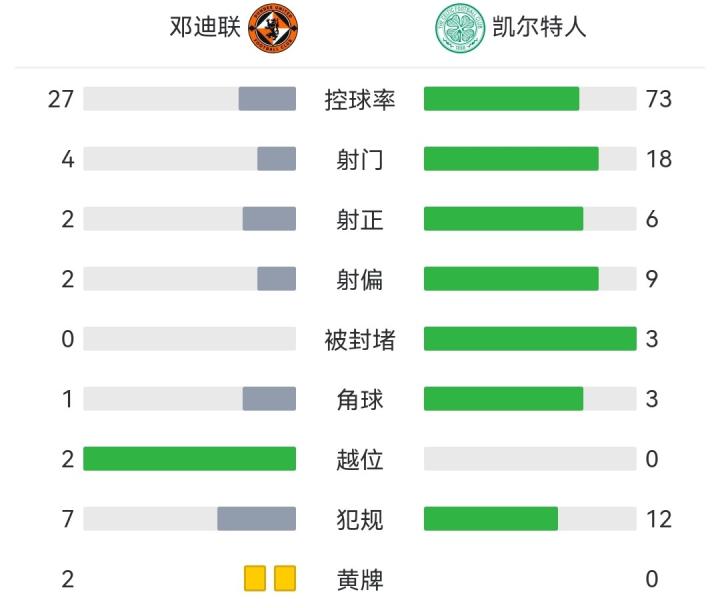Click the 射正 stat label
The height and width of the screenshot is (608, 720).
pos(360,219)
